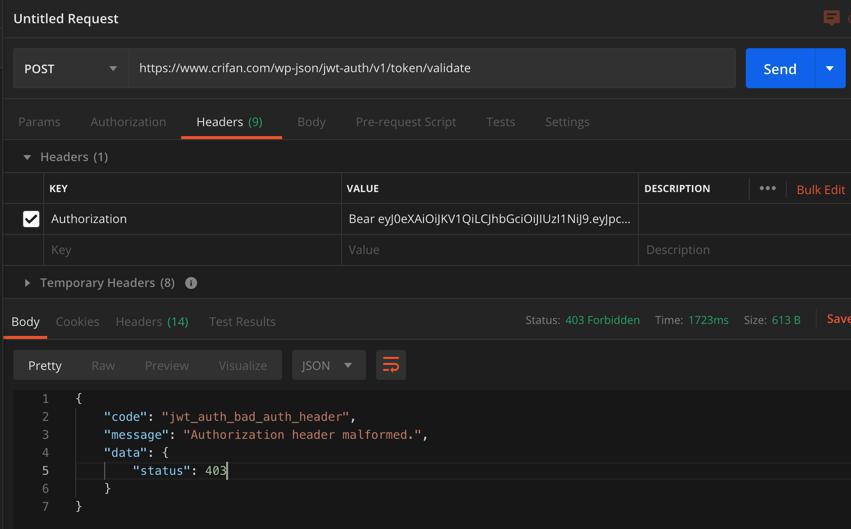The height and width of the screenshot is (529, 851).
Task: Click the Temporary Headers info icon
Action: (x=191, y=283)
